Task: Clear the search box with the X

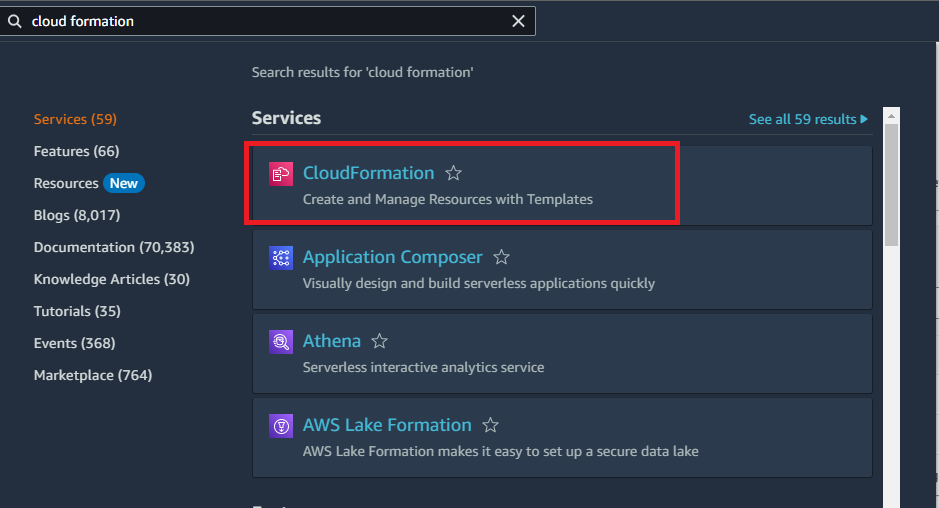Action: [x=518, y=22]
